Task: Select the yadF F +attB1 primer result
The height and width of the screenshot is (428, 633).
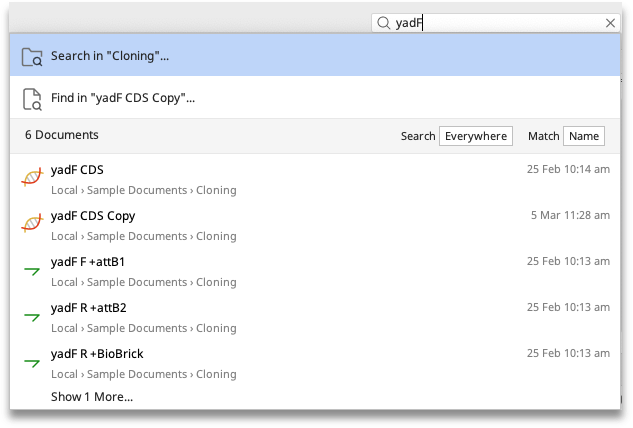Action: (x=315, y=272)
